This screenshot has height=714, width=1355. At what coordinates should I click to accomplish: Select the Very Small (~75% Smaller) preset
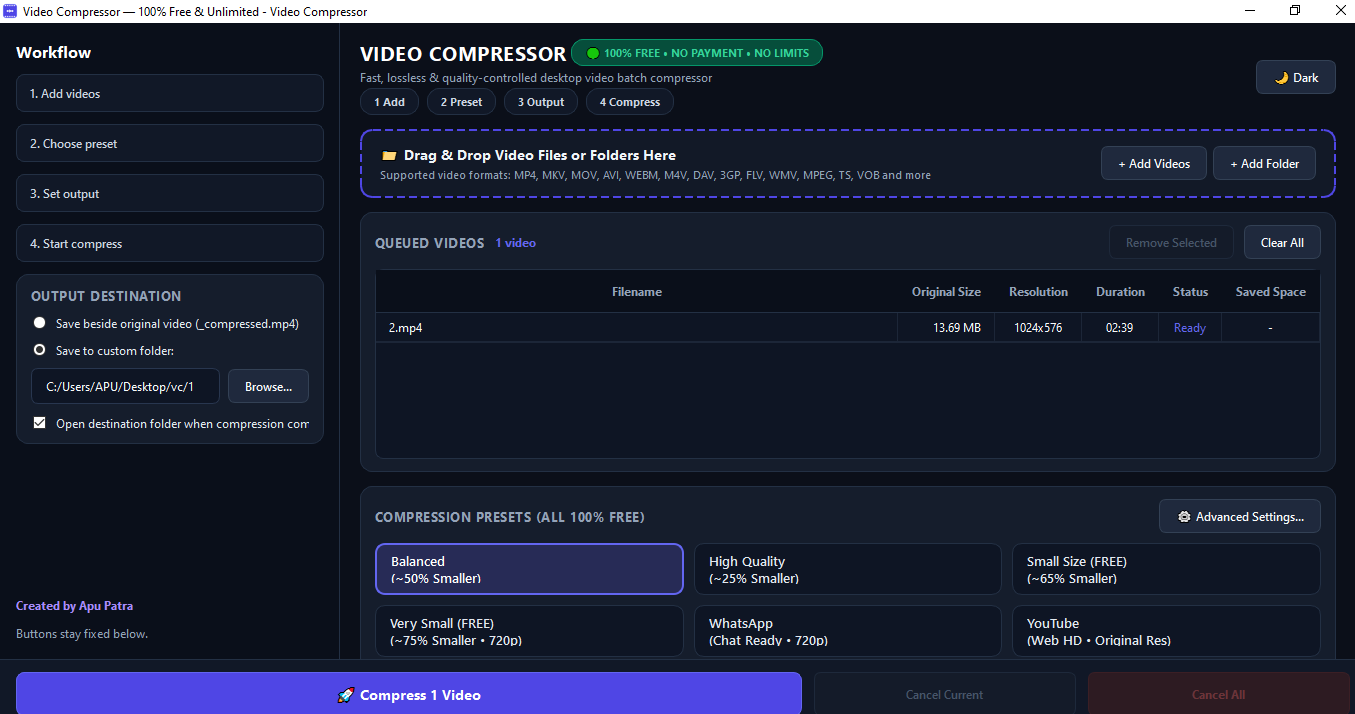click(x=529, y=631)
